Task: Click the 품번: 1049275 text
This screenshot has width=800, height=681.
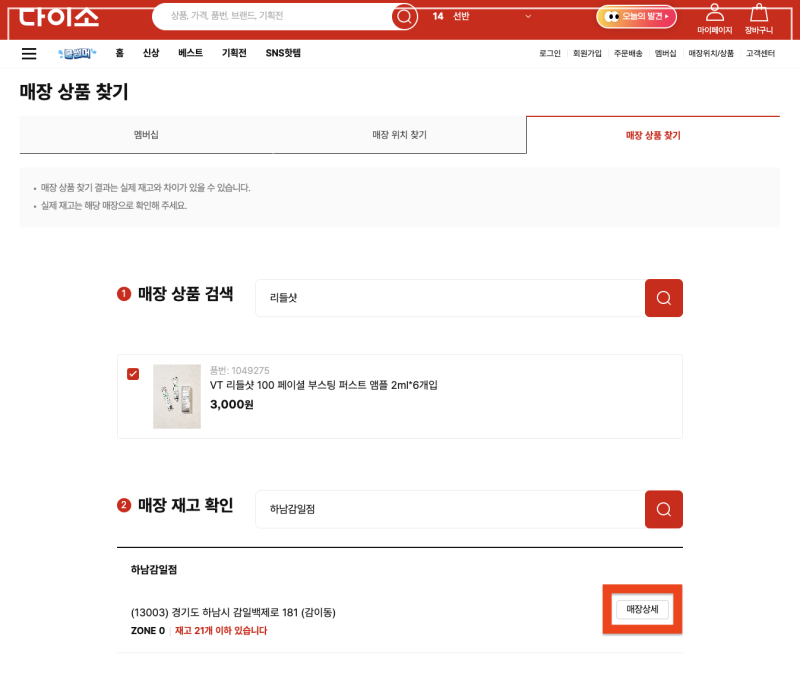Action: pos(239,370)
